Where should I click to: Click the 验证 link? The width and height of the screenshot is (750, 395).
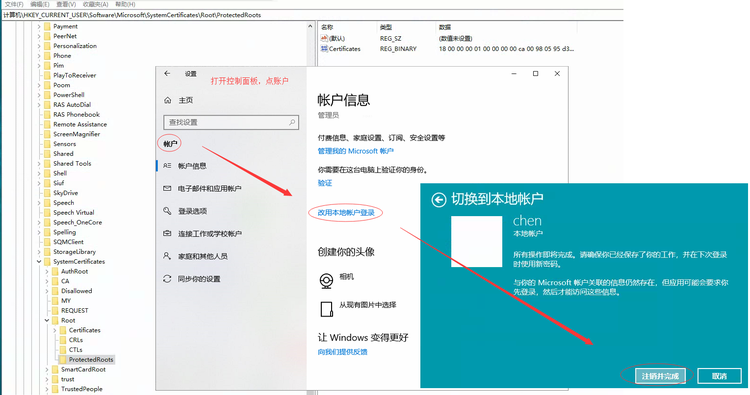pos(325,183)
